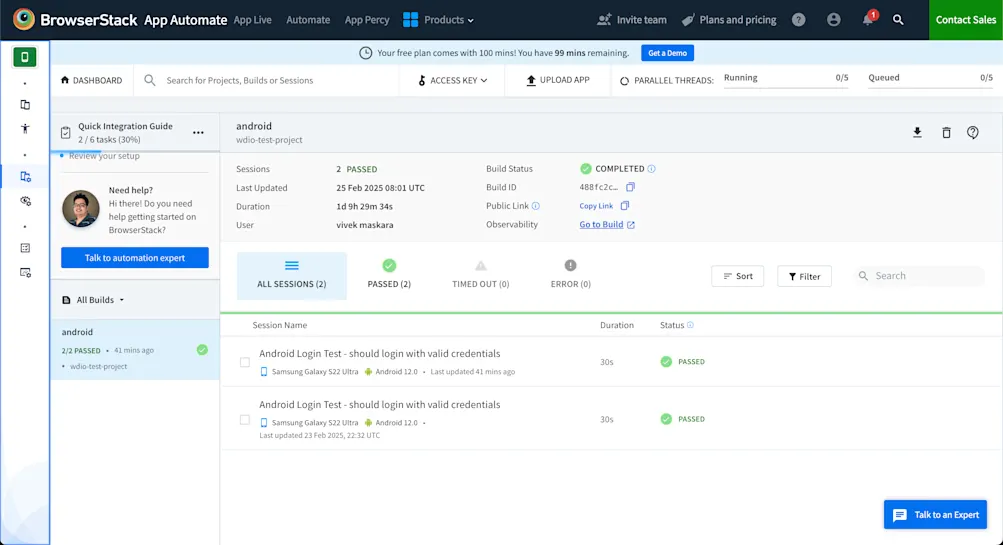Open the notifications bell icon
Screen dimensions: 1003x545
click(867, 20)
